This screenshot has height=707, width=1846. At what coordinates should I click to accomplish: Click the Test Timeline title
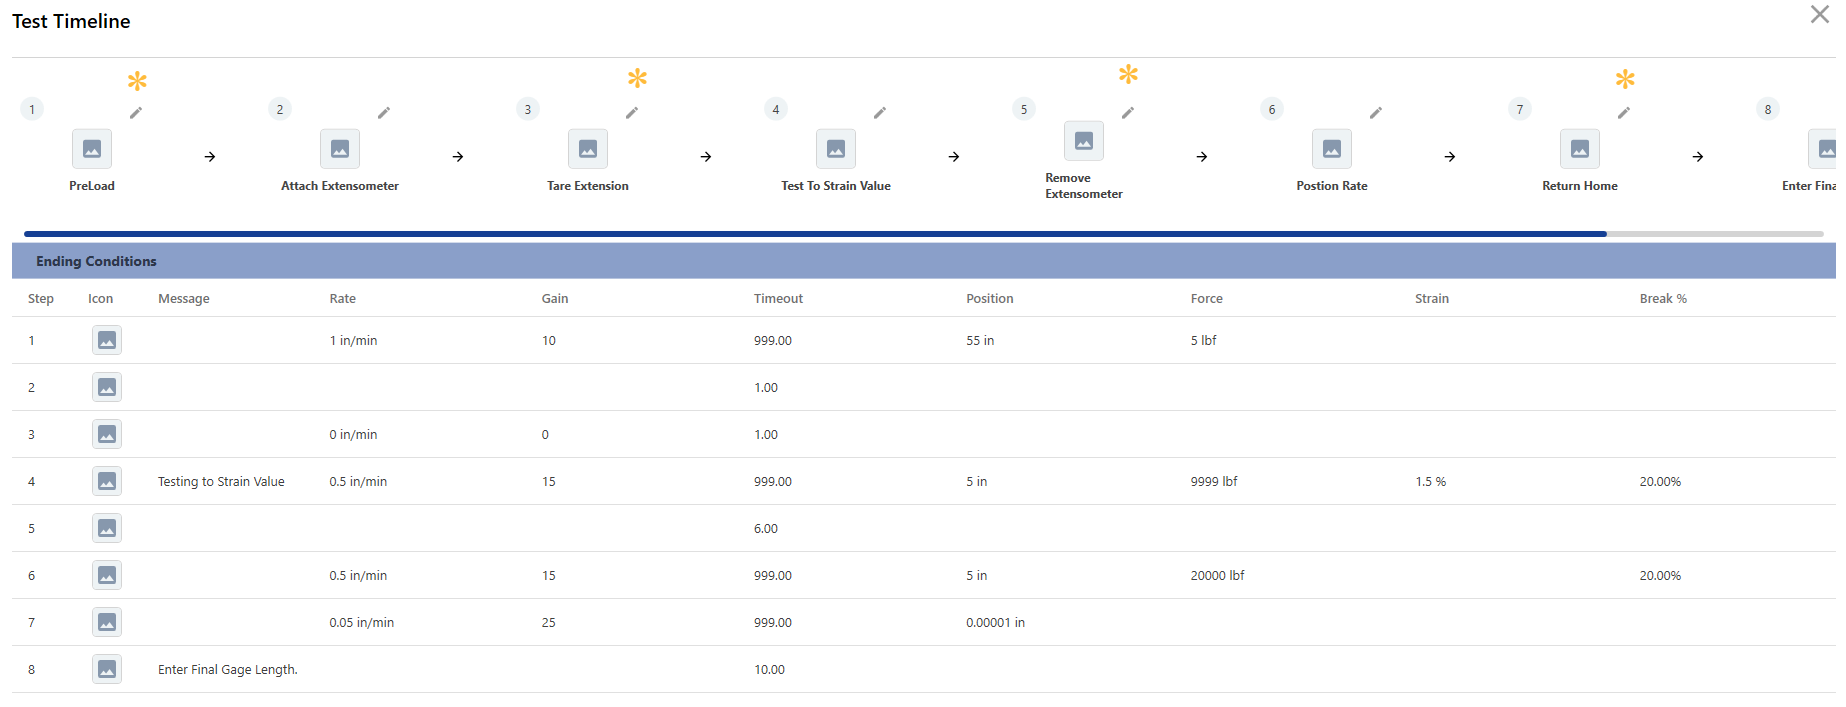coord(71,21)
